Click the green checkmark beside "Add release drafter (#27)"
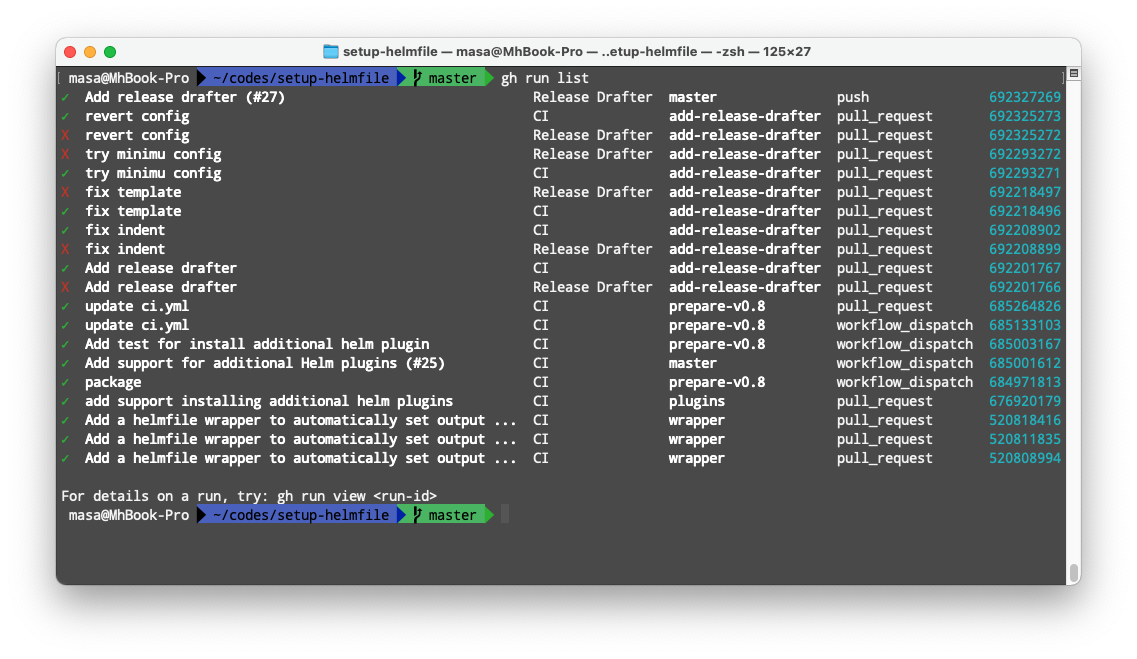Image resolution: width=1137 pixels, height=659 pixels. point(67,97)
